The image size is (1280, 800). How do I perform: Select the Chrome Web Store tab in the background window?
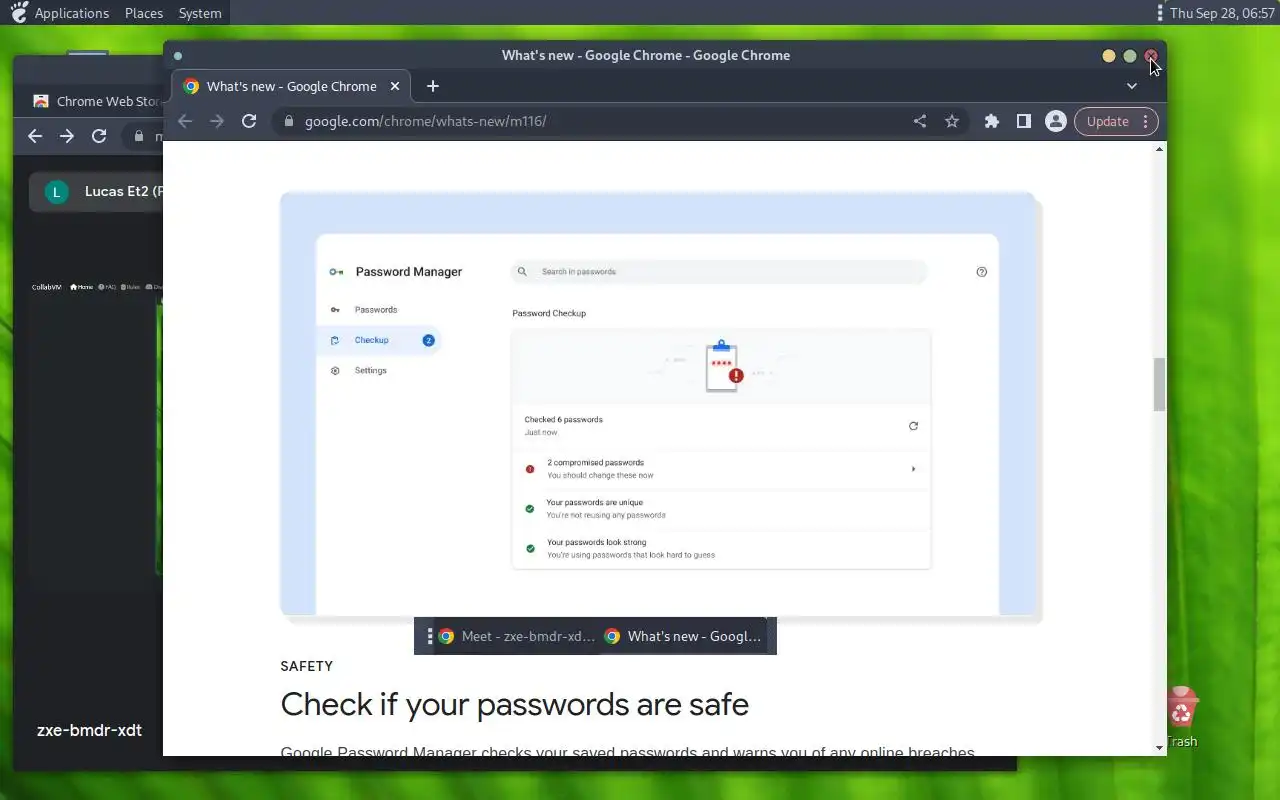click(97, 101)
